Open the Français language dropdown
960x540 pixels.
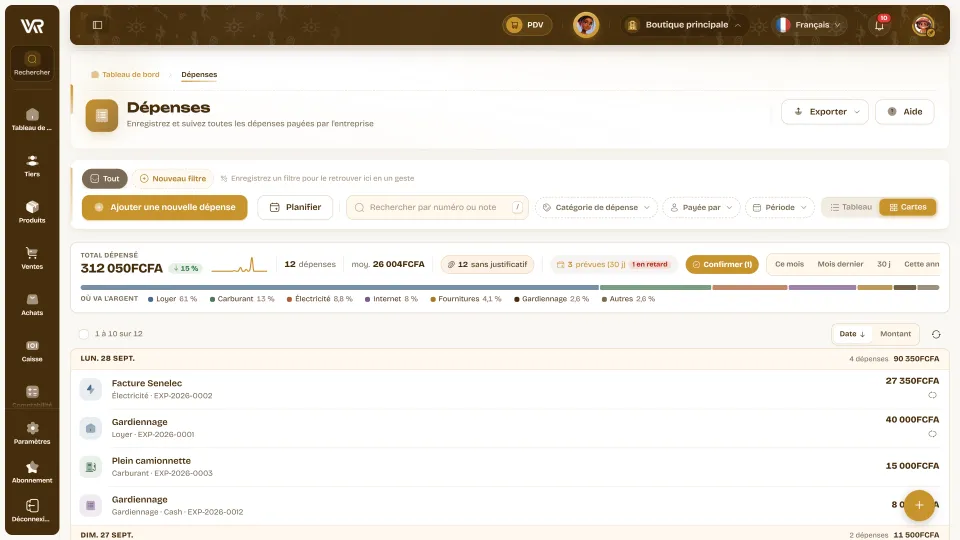[x=809, y=25]
